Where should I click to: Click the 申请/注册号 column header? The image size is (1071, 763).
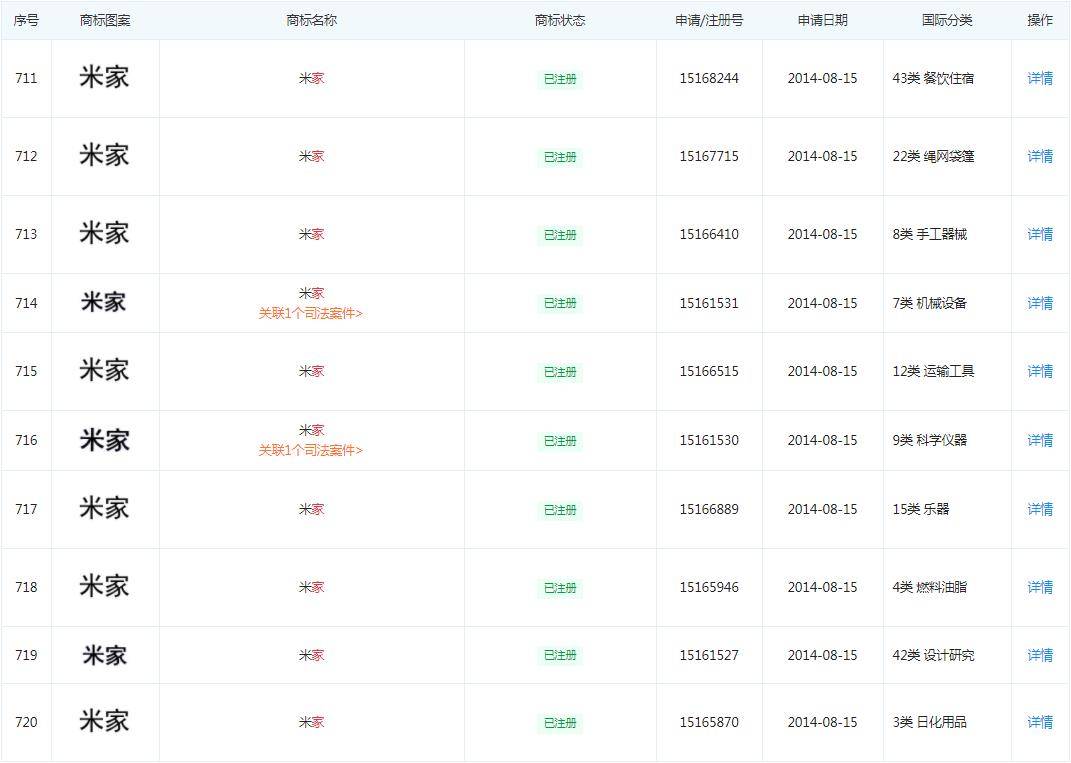coord(709,20)
